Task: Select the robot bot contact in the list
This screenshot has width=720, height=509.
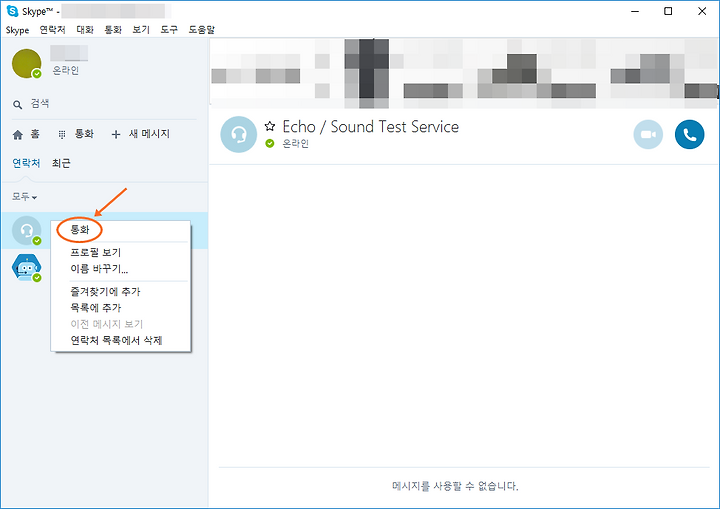Action: coord(27,267)
